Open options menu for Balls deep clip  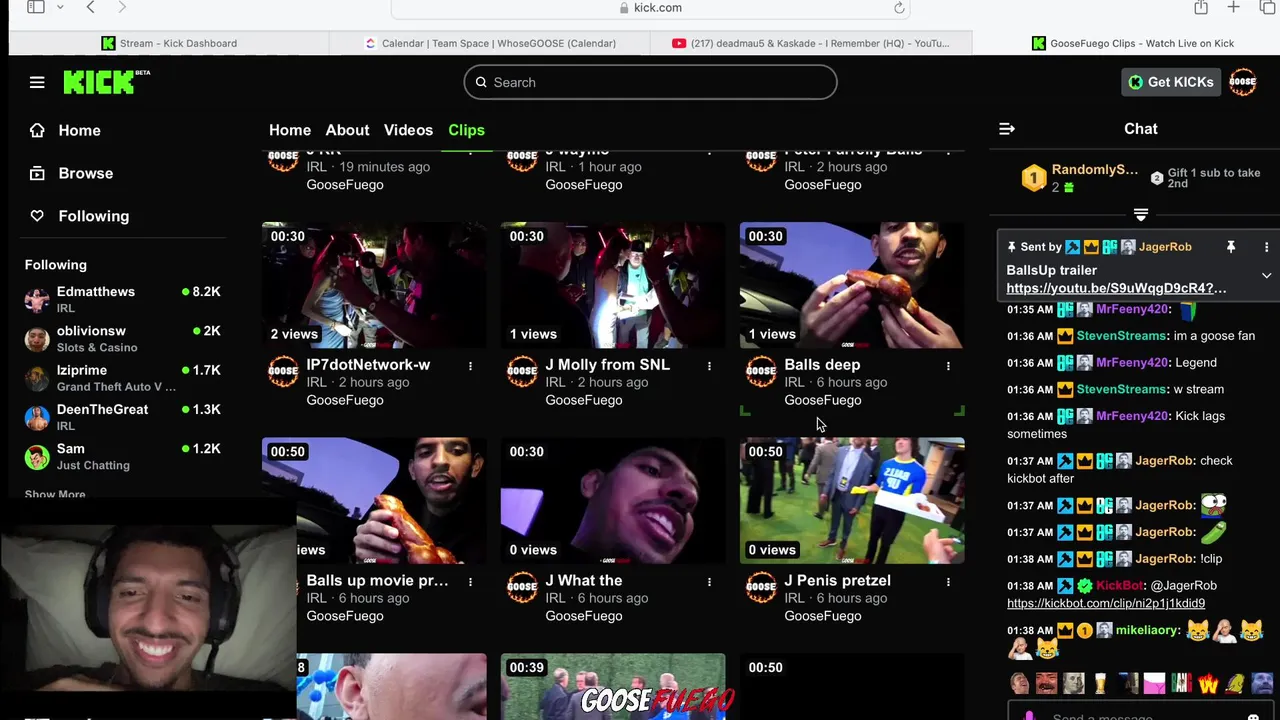click(x=948, y=366)
